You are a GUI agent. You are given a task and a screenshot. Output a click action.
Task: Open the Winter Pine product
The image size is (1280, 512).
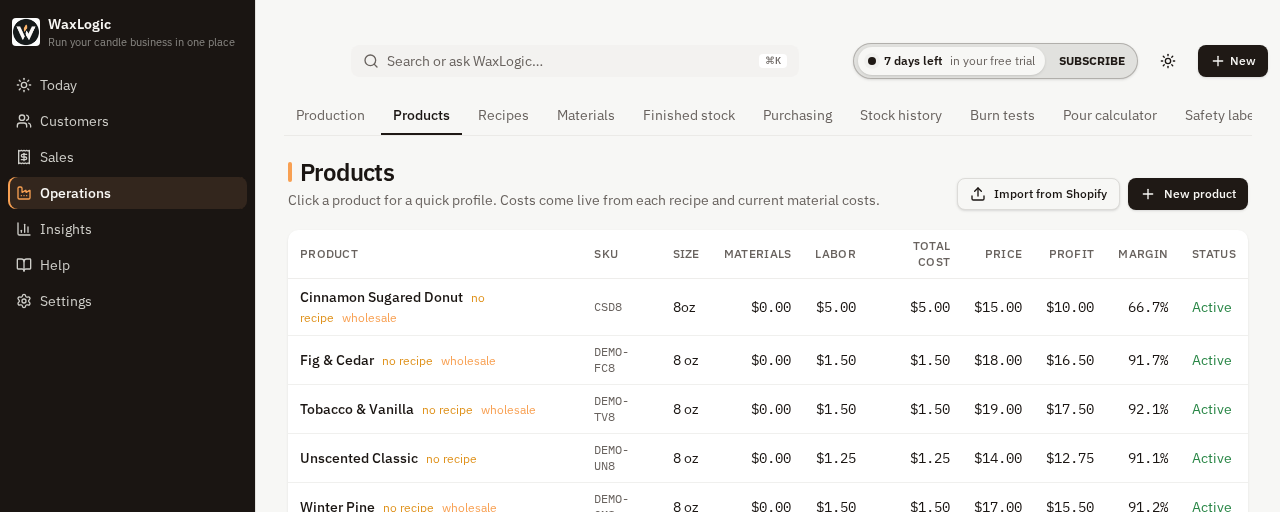[337, 507]
